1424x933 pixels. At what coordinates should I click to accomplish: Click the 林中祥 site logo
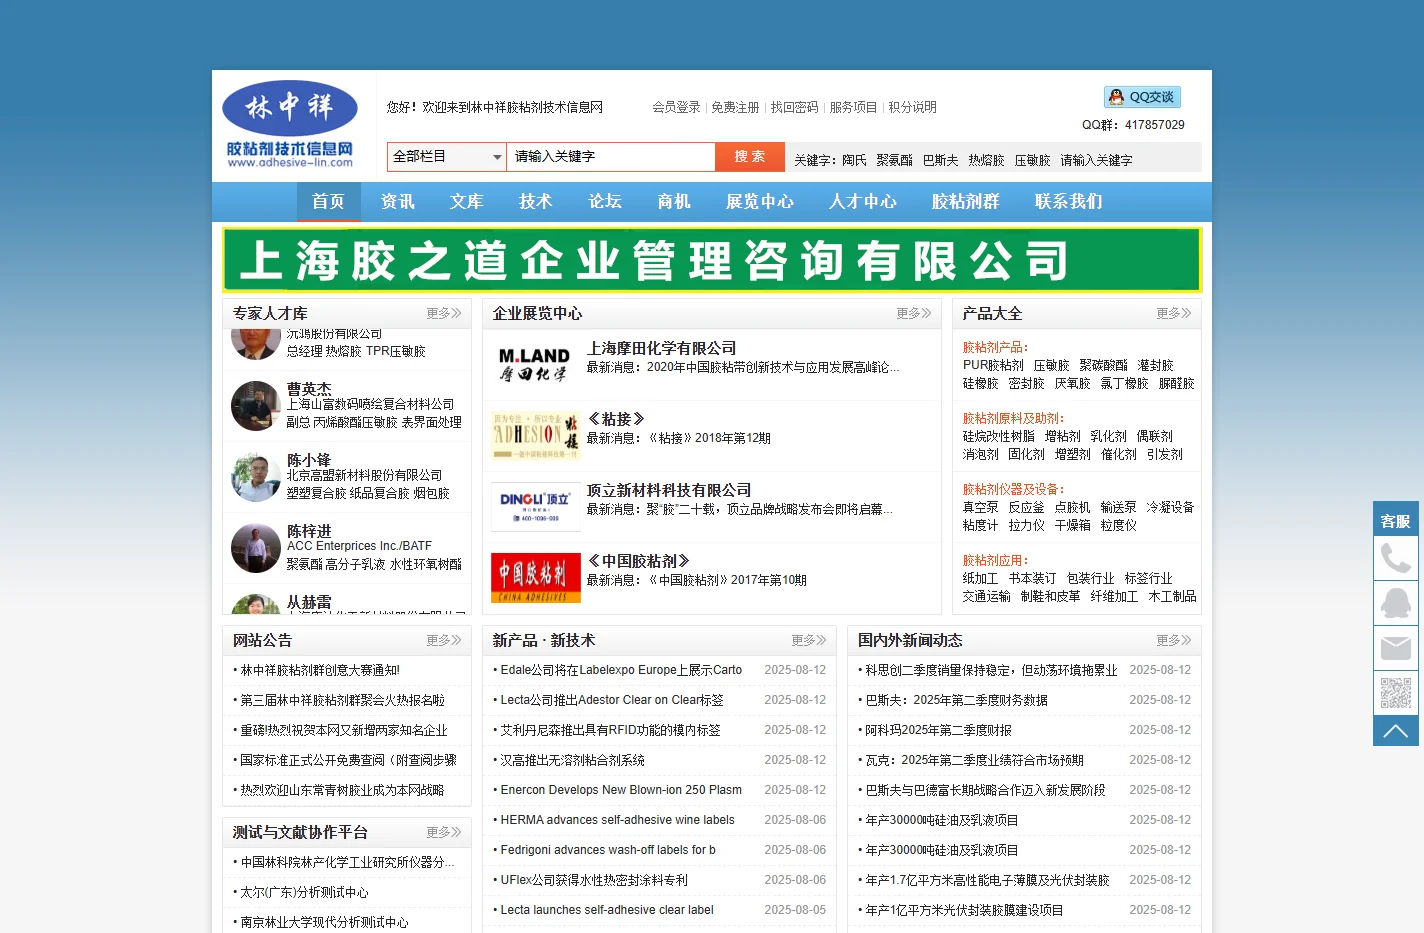tap(290, 124)
